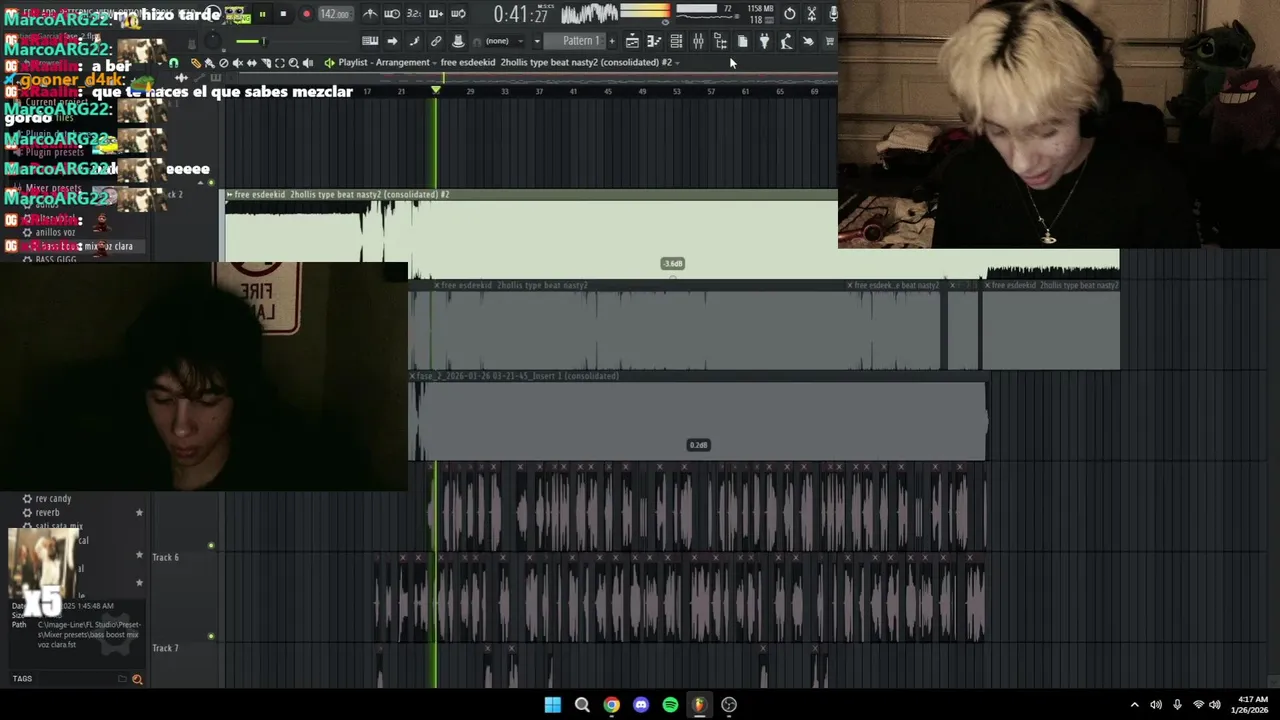Open the Playlist view icon

(x=632, y=41)
